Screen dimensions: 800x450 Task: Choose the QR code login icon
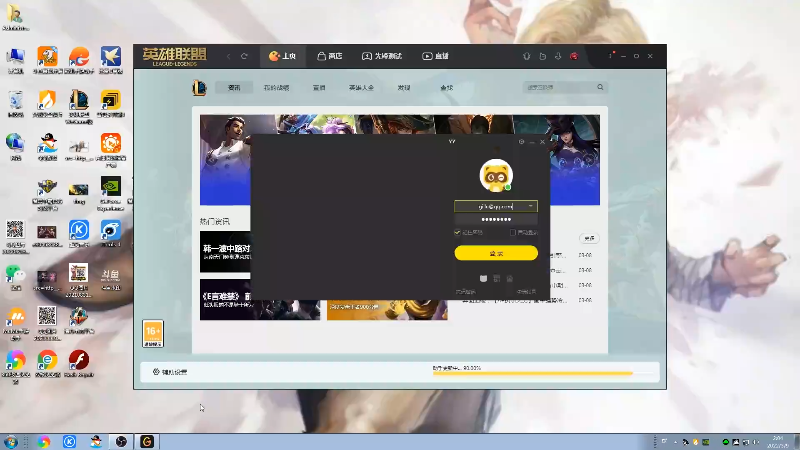coord(496,279)
